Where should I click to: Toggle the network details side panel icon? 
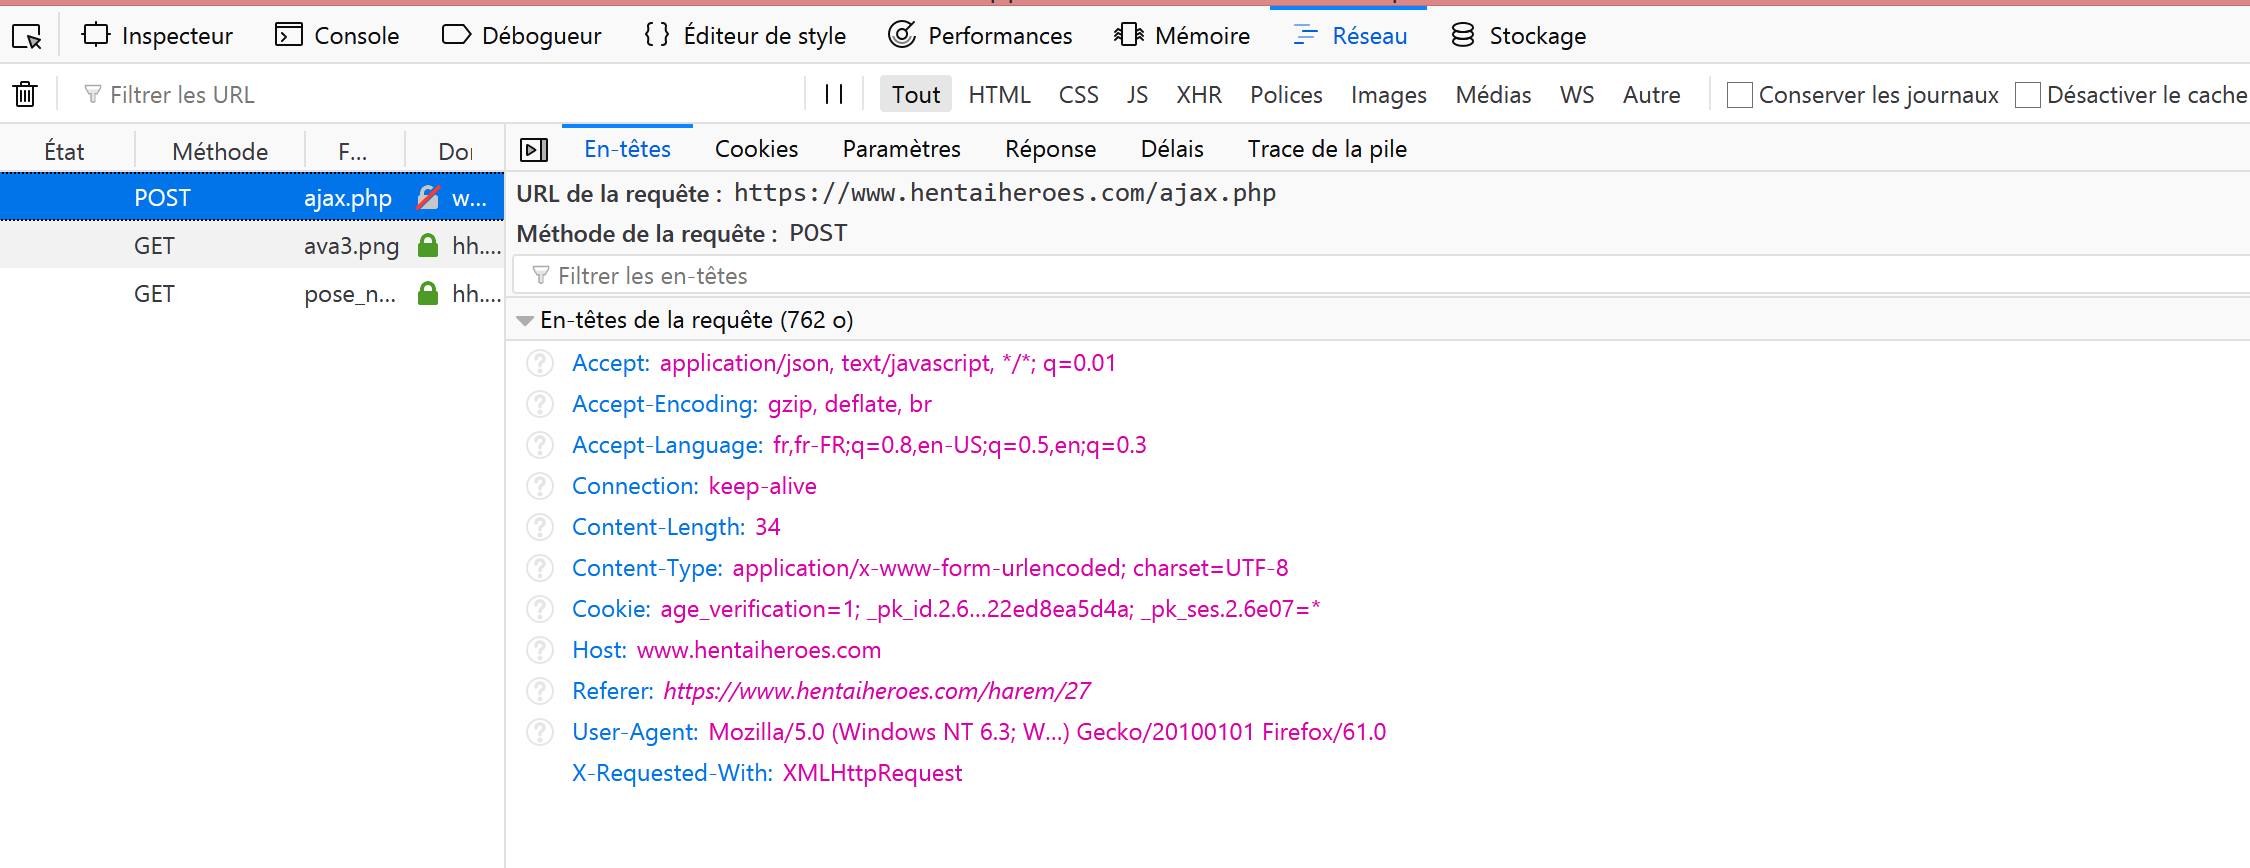click(534, 150)
